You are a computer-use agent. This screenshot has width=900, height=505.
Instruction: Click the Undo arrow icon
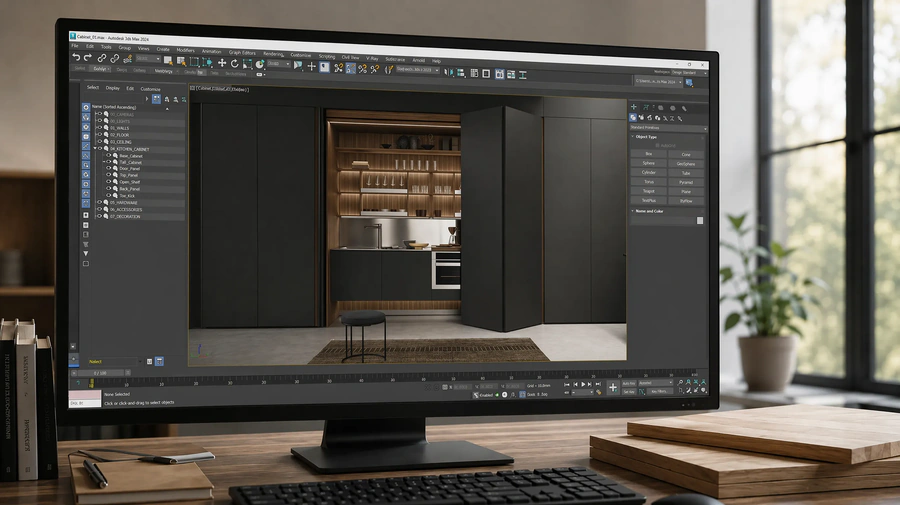[76, 57]
